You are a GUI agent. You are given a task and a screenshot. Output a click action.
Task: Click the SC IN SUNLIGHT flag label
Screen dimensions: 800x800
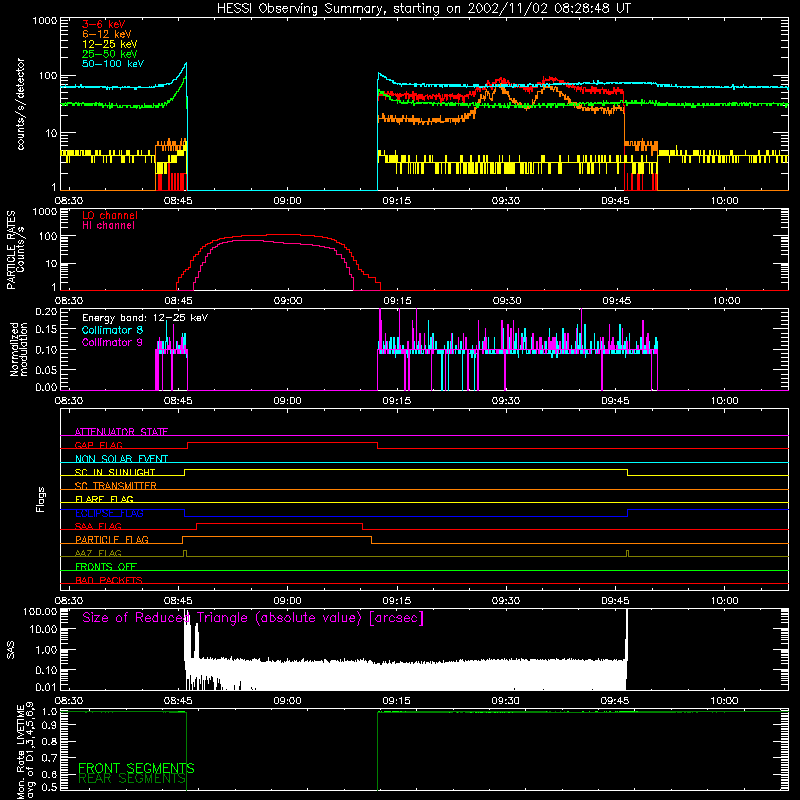pos(115,472)
